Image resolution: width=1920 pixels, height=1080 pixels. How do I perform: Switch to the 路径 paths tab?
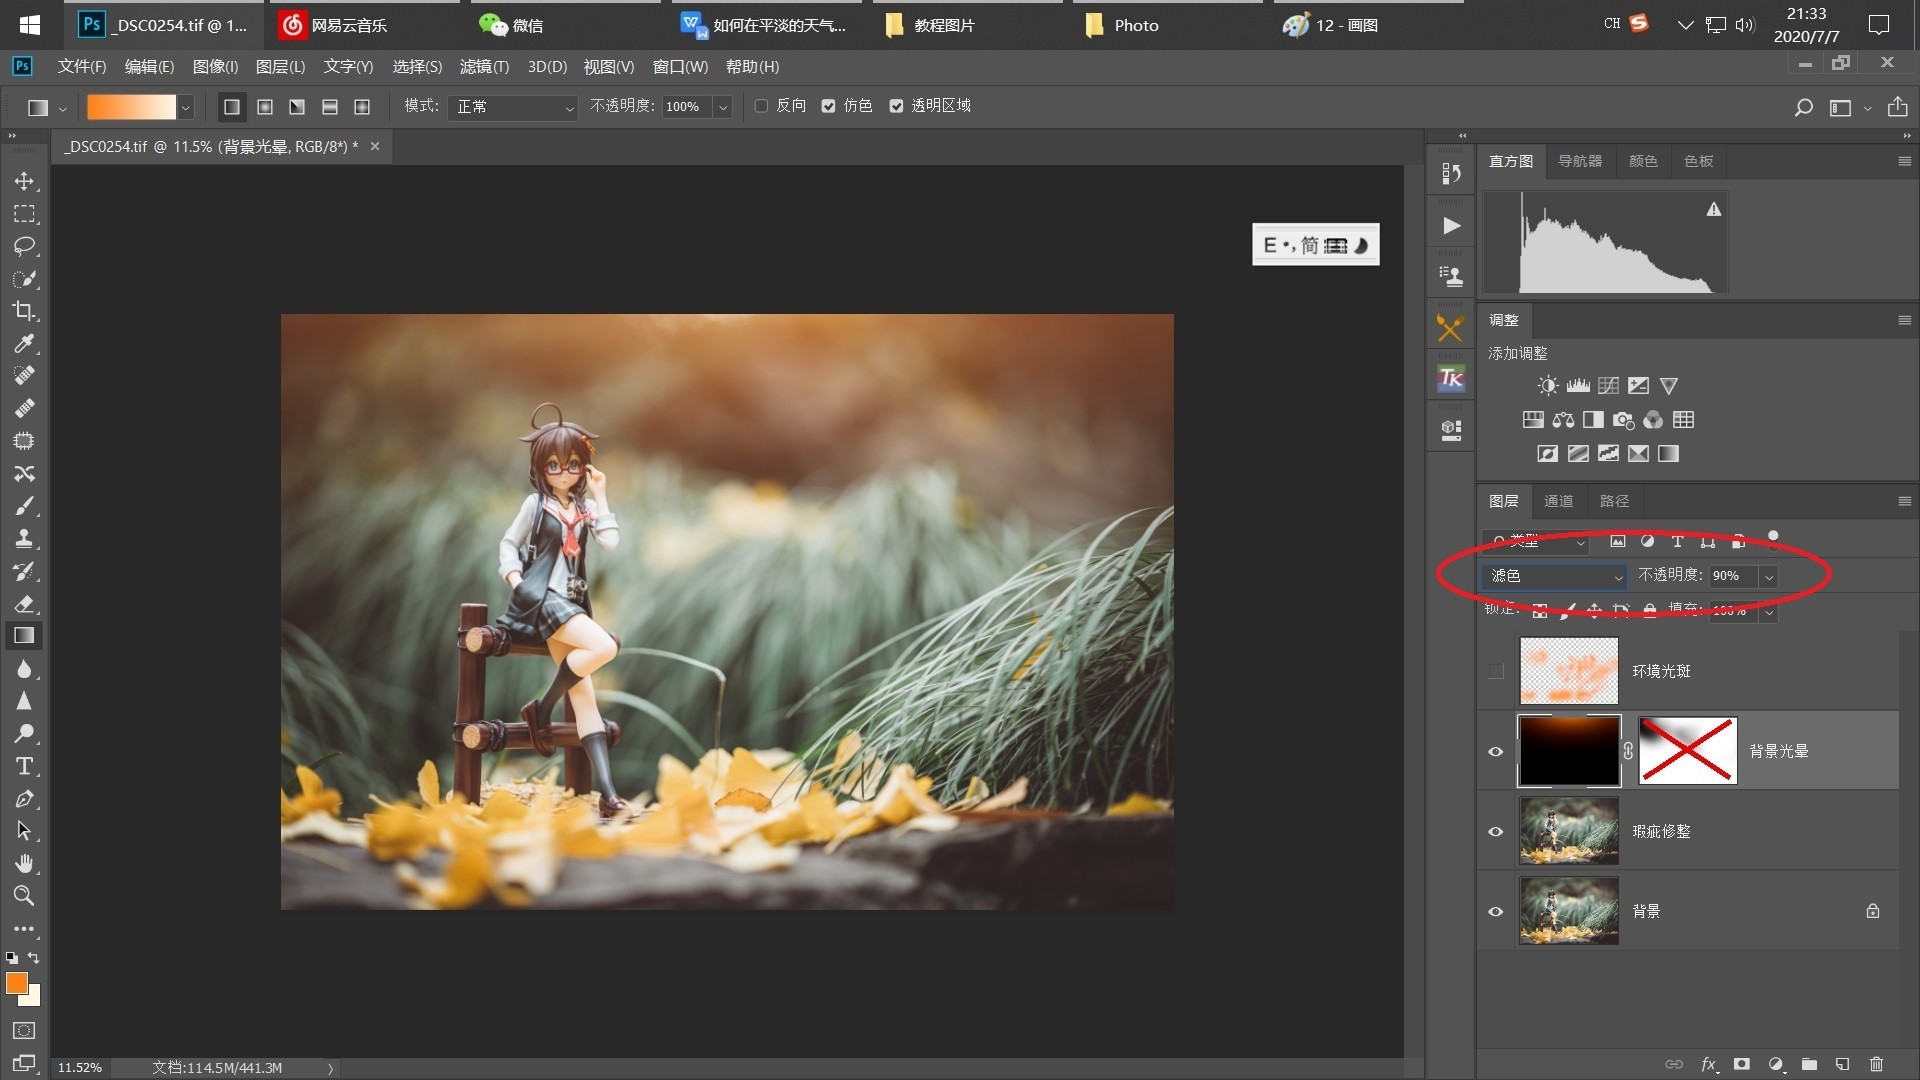1614,501
